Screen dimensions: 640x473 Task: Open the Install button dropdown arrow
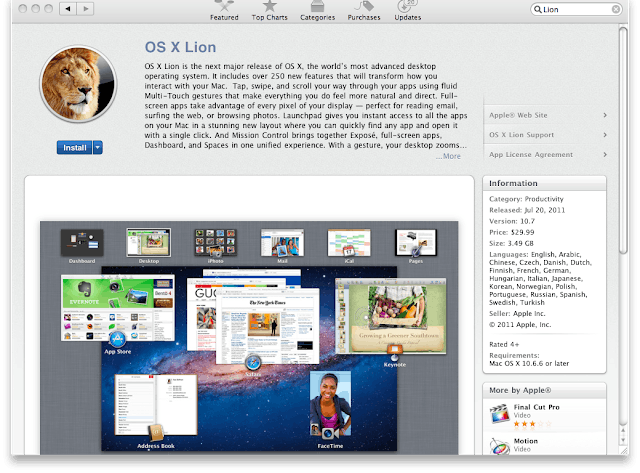point(98,147)
